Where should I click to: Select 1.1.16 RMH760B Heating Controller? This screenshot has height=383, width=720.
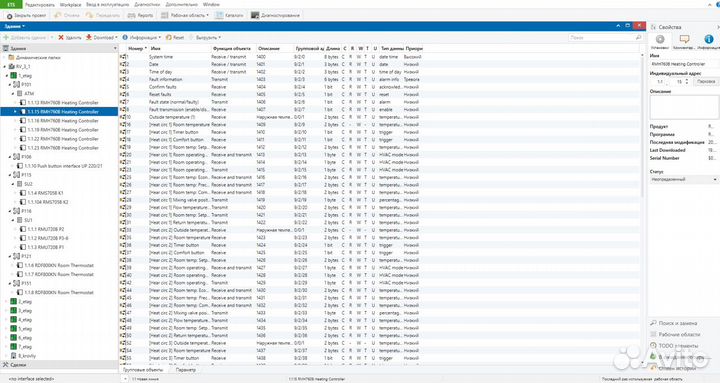(x=63, y=121)
